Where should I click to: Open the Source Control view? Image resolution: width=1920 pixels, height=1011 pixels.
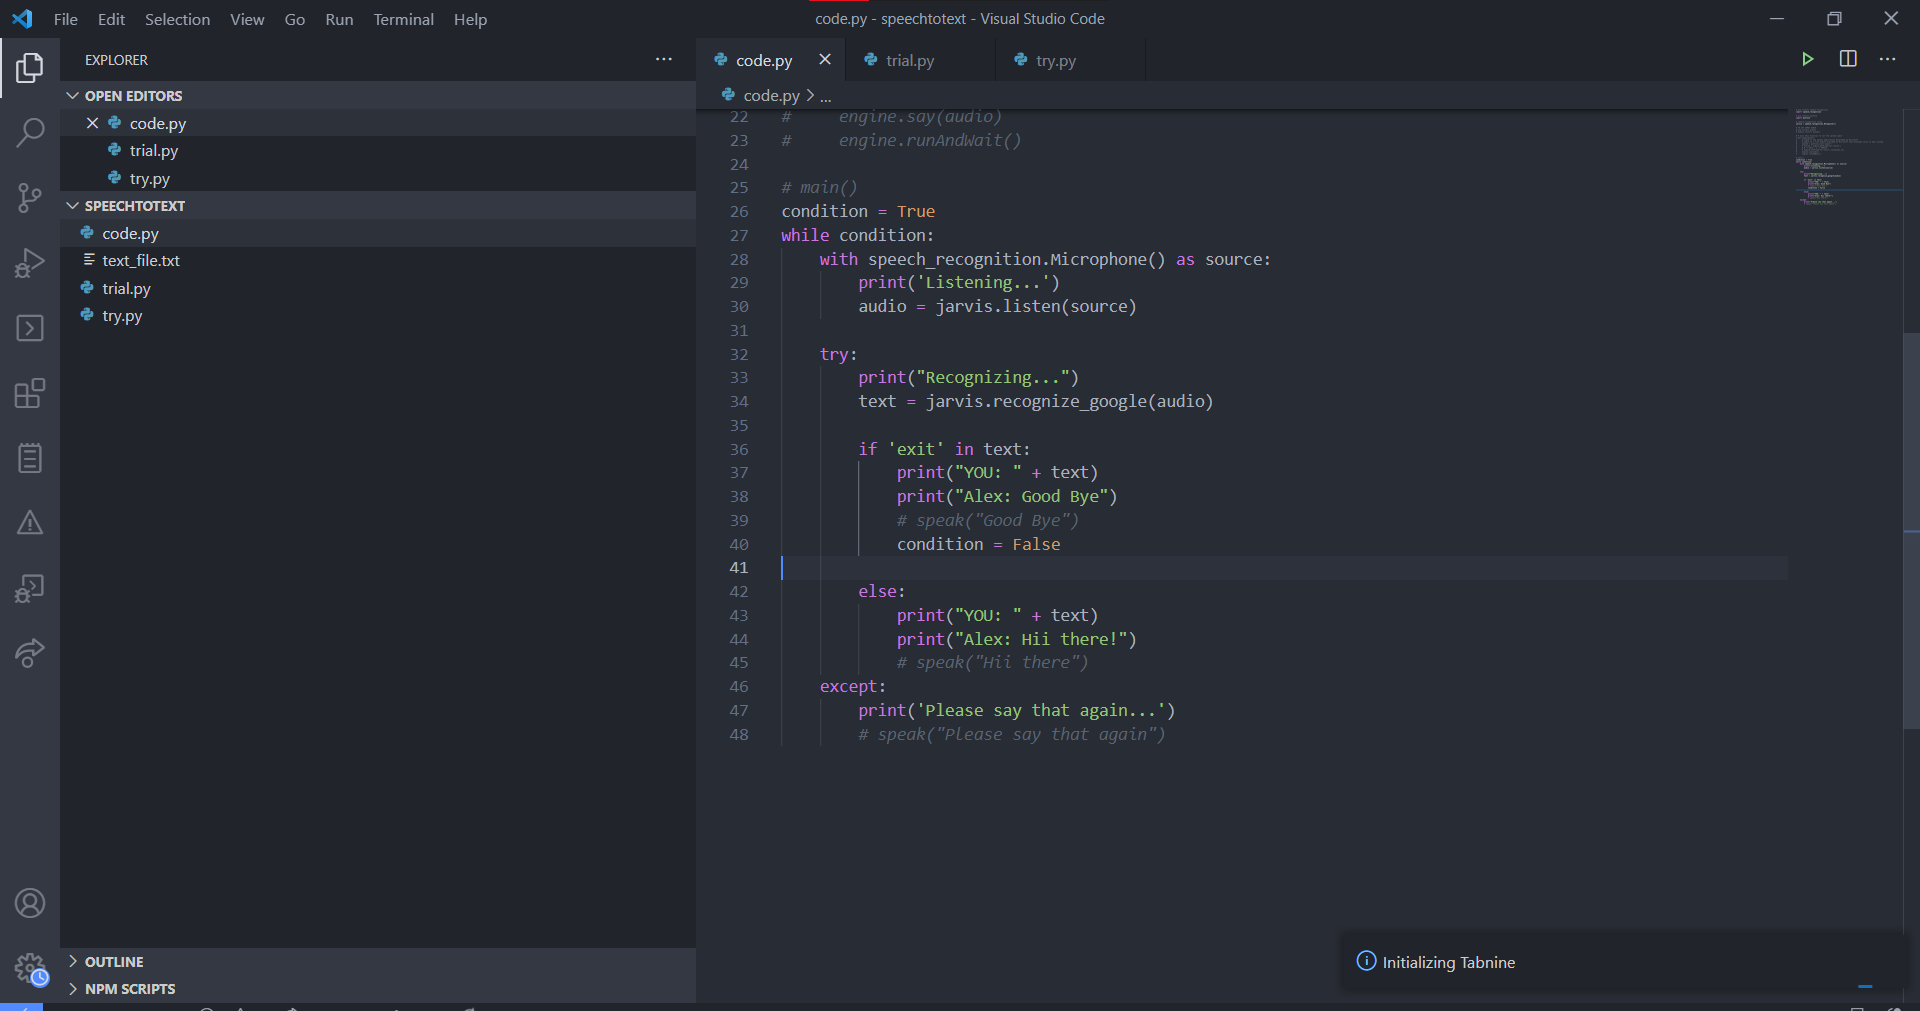[x=31, y=198]
